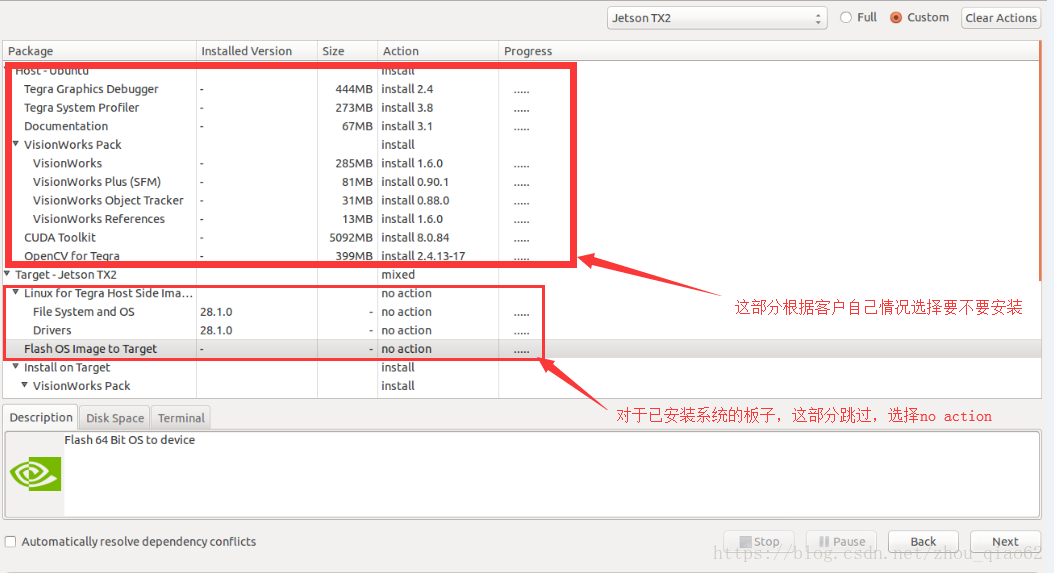Click the Back button
The image size is (1054, 573).
923,541
